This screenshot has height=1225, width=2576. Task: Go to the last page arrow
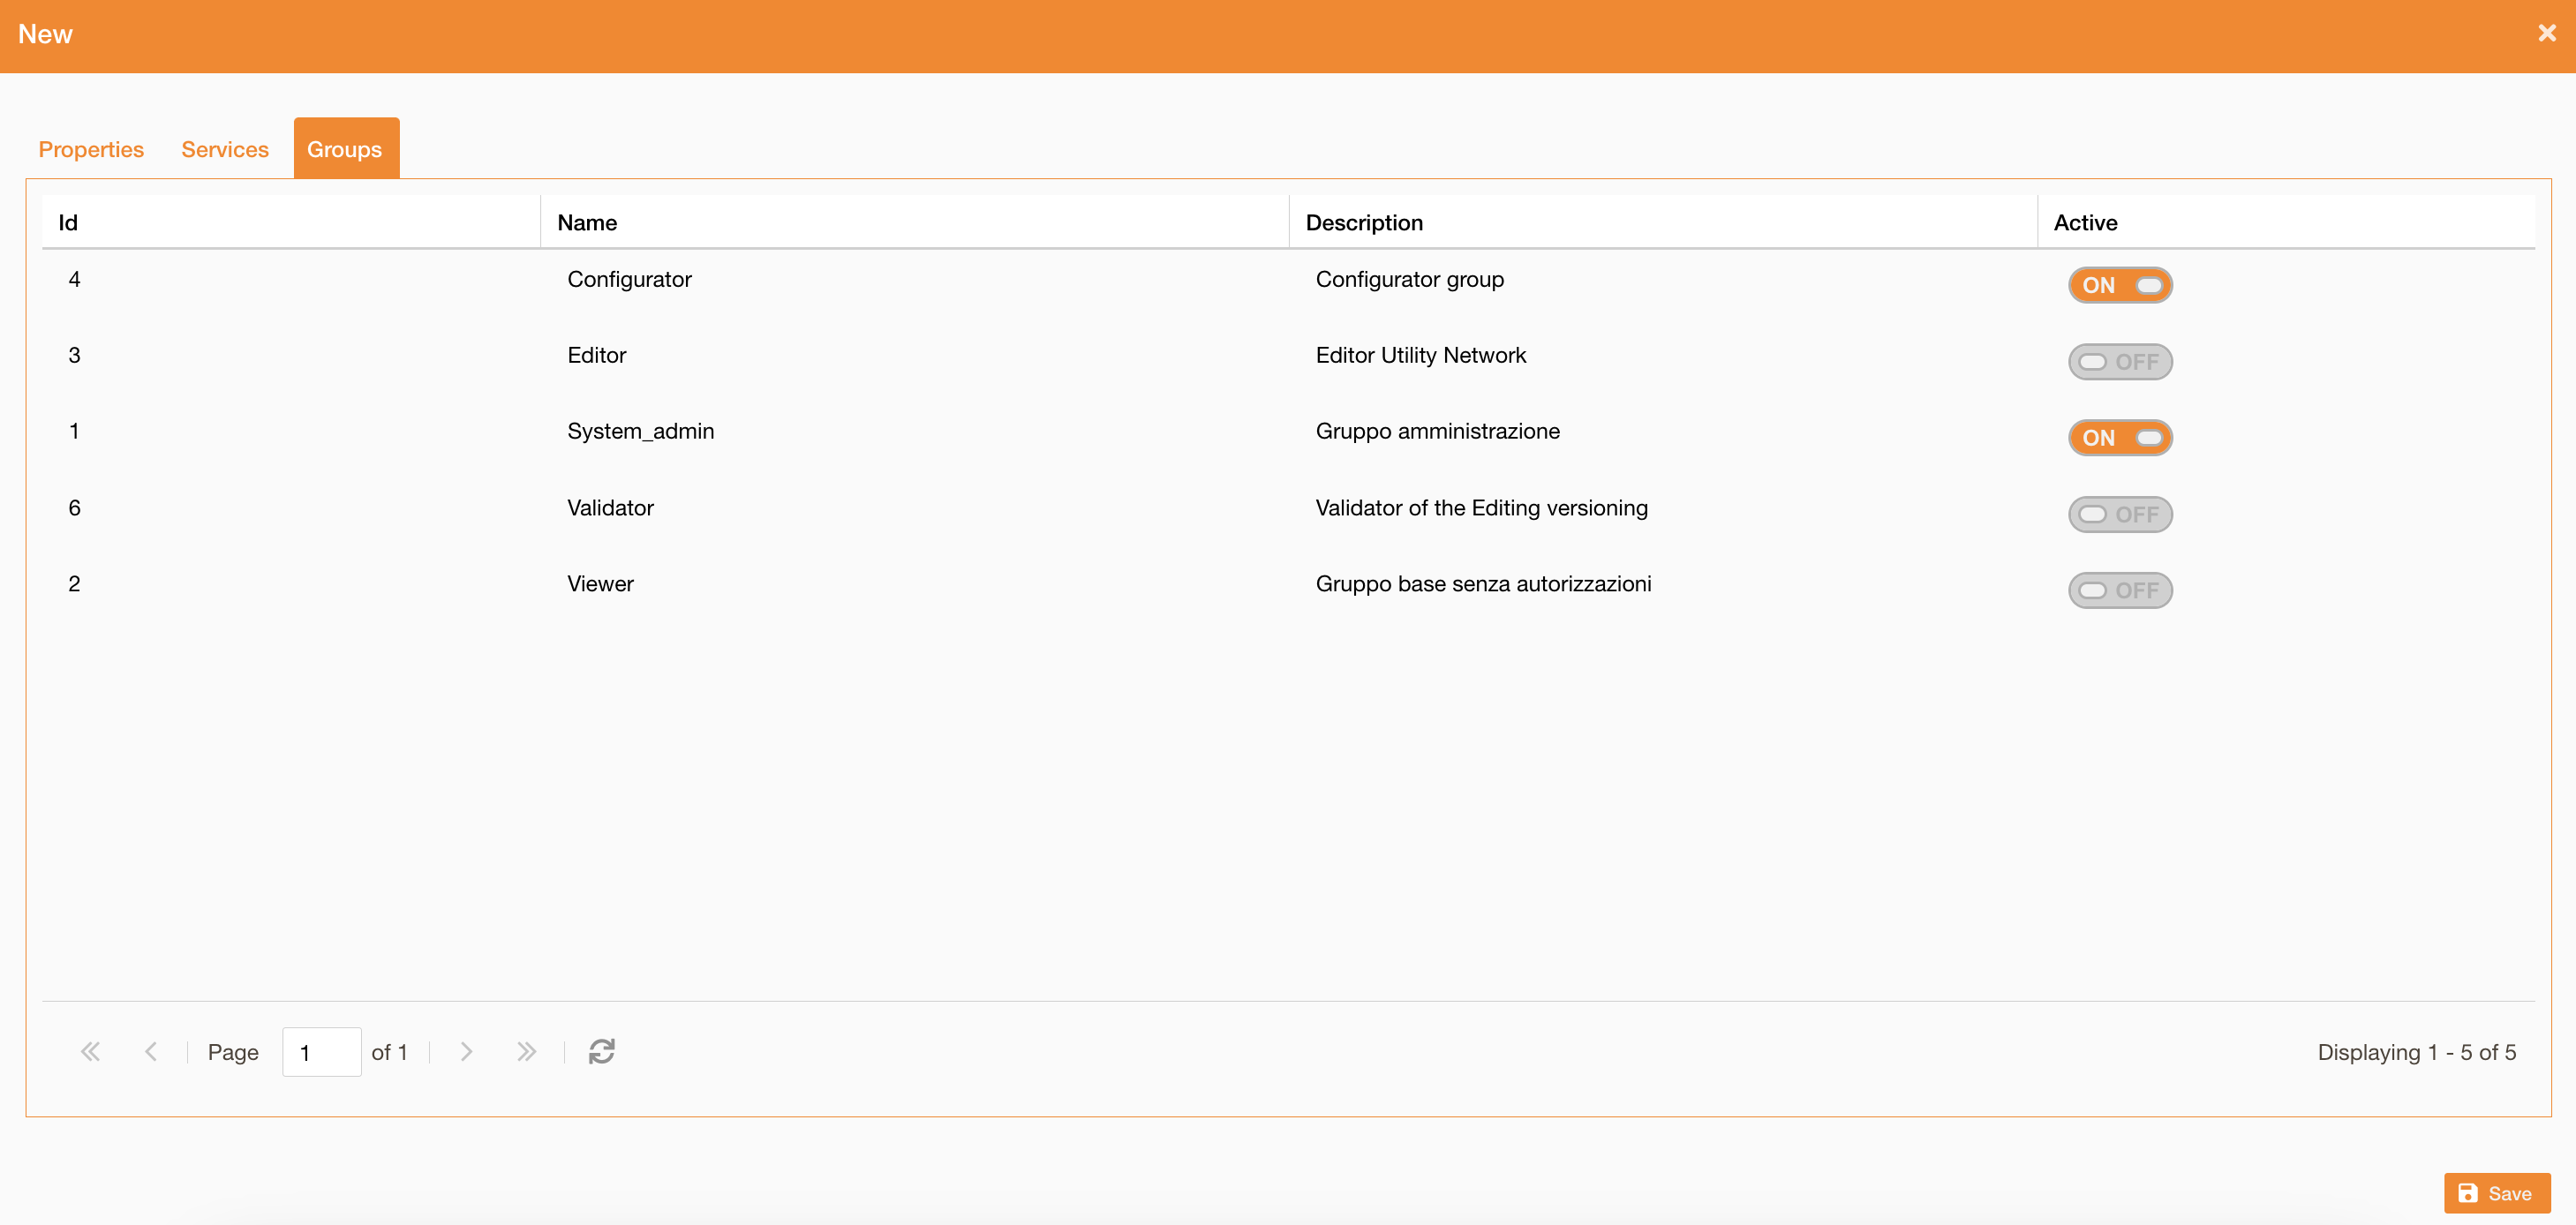coord(526,1051)
